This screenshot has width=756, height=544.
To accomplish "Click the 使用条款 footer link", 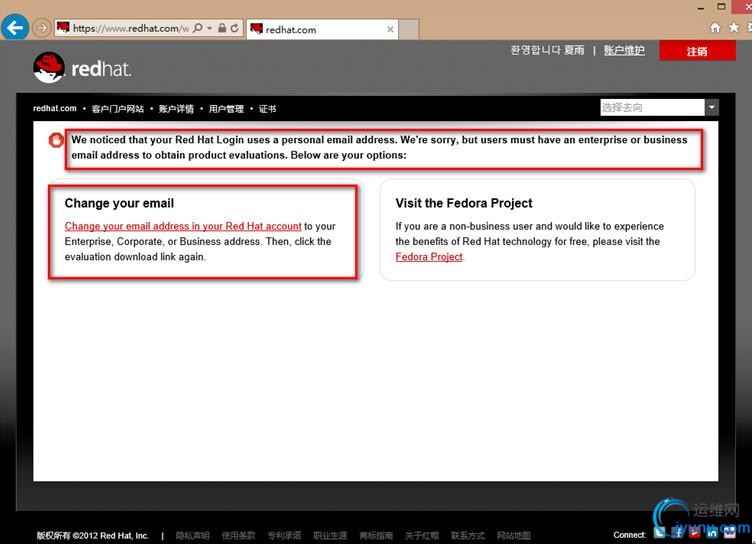I will [238, 535].
